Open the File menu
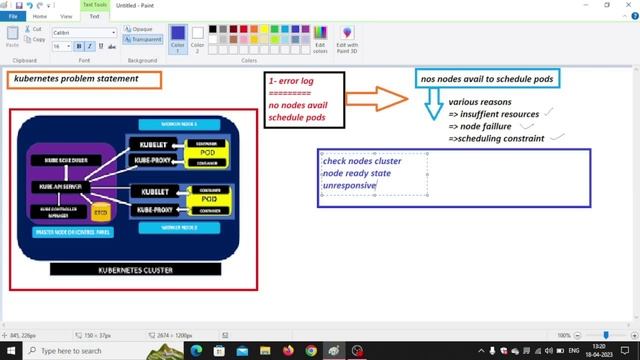 [13, 16]
